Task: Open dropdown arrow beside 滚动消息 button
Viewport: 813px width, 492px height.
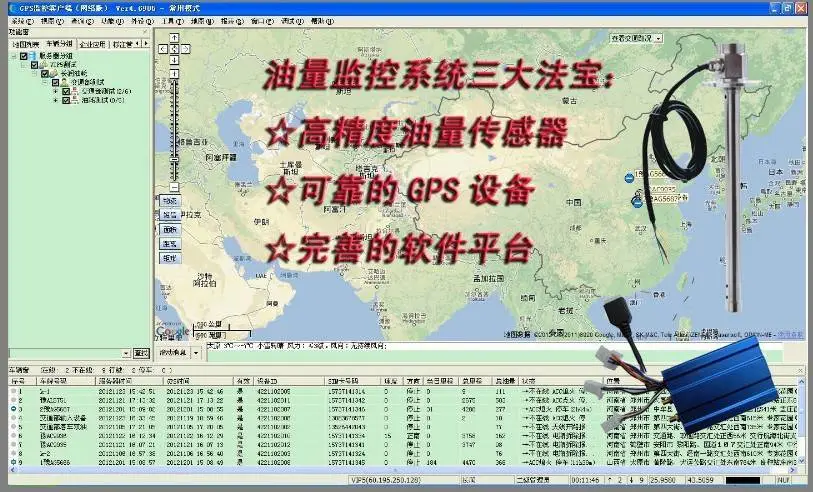Action: pyautogui.click(x=196, y=353)
